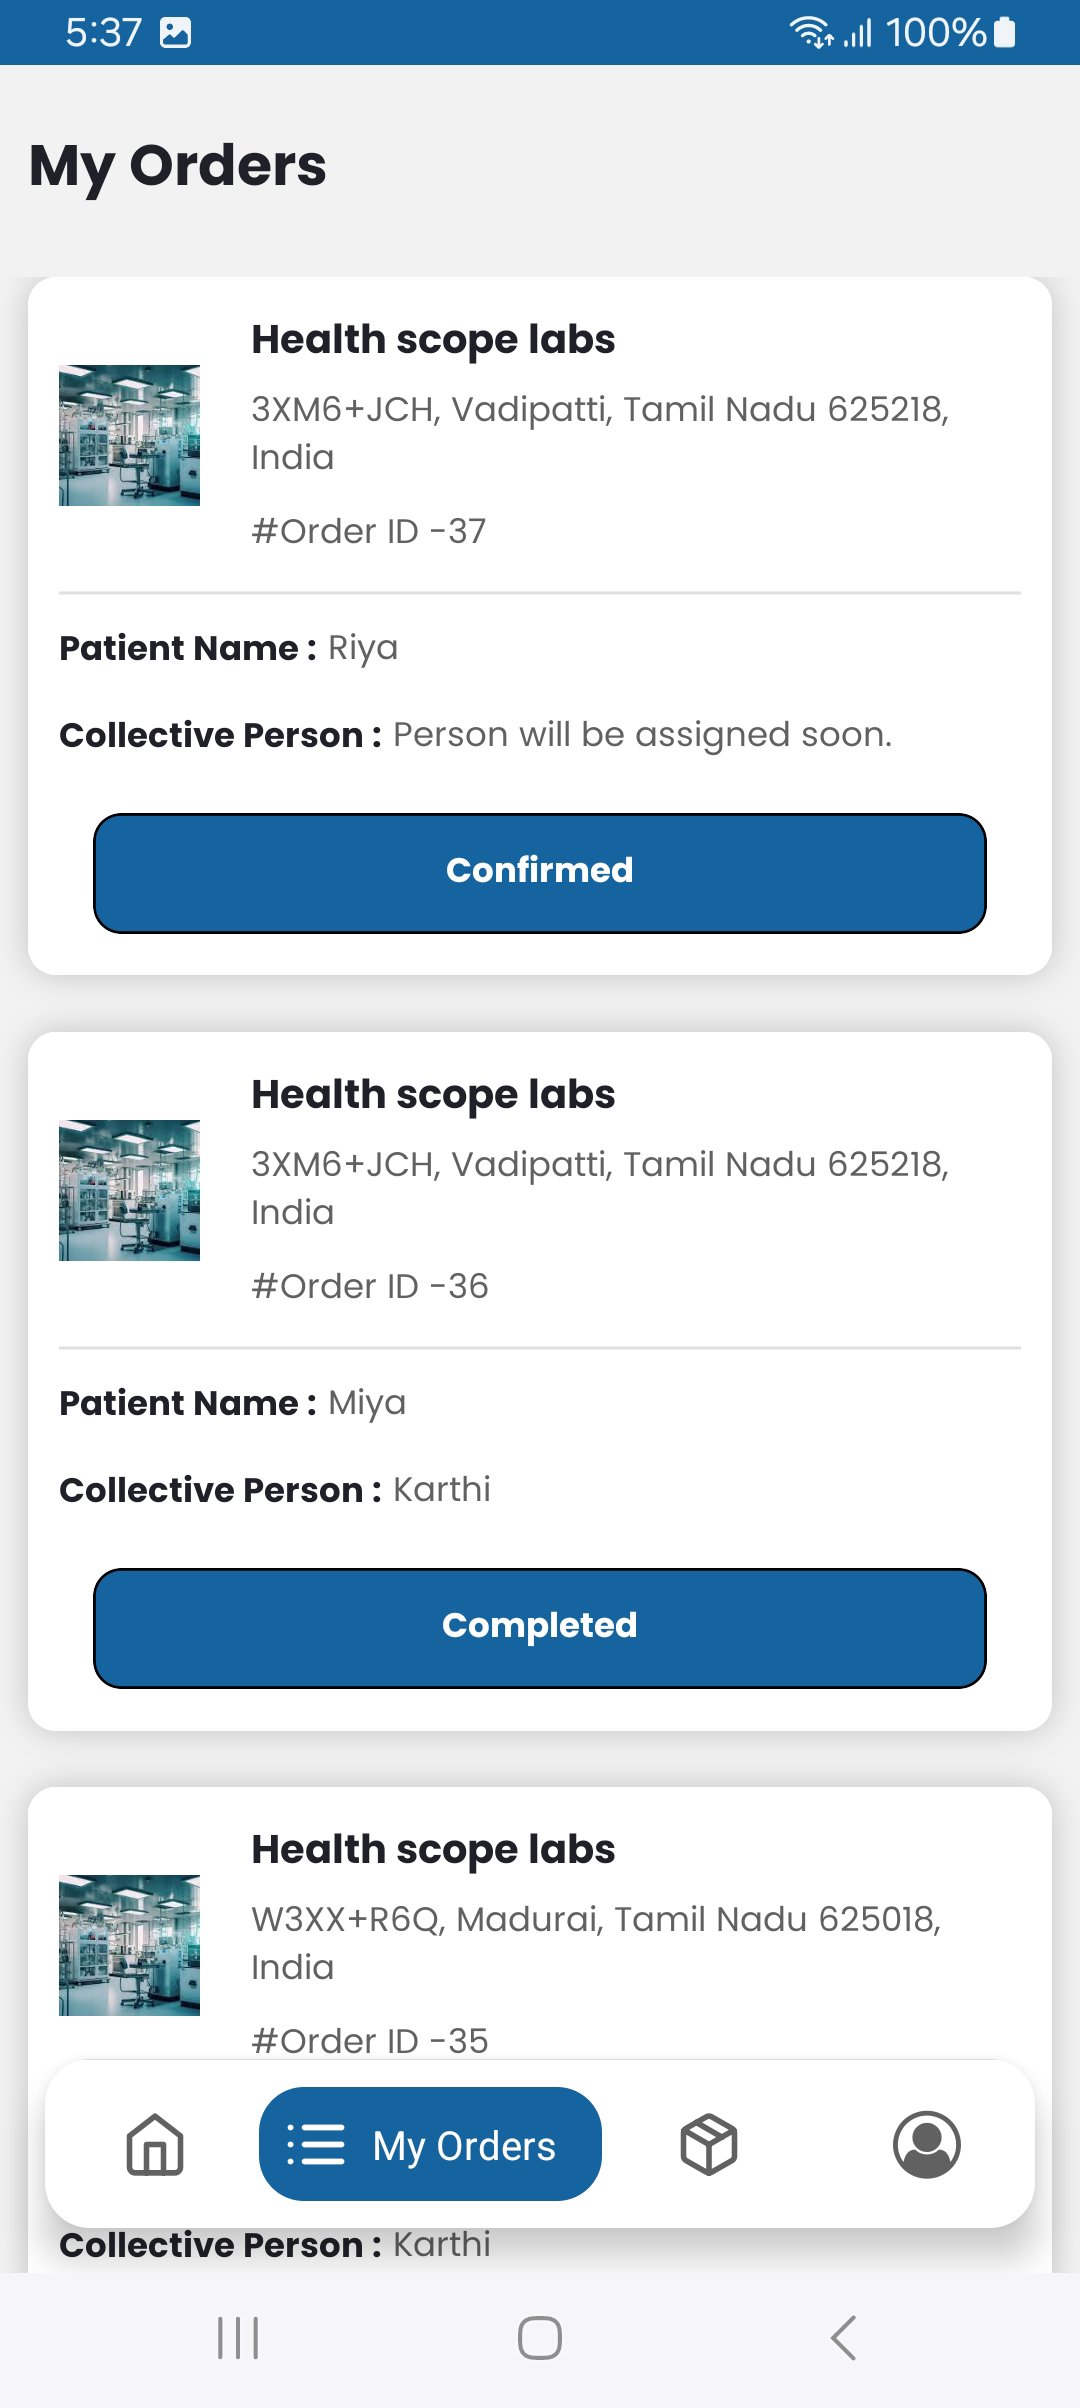Open the Health scope labs title on order 37
The image size is (1080, 2408).
(433, 340)
